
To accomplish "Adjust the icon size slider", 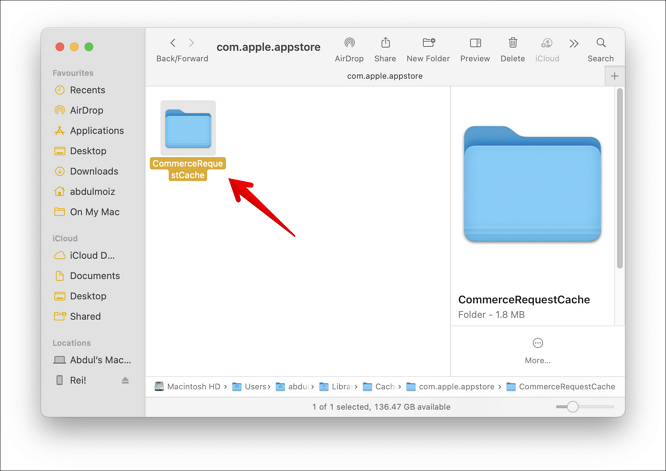I will (573, 407).
